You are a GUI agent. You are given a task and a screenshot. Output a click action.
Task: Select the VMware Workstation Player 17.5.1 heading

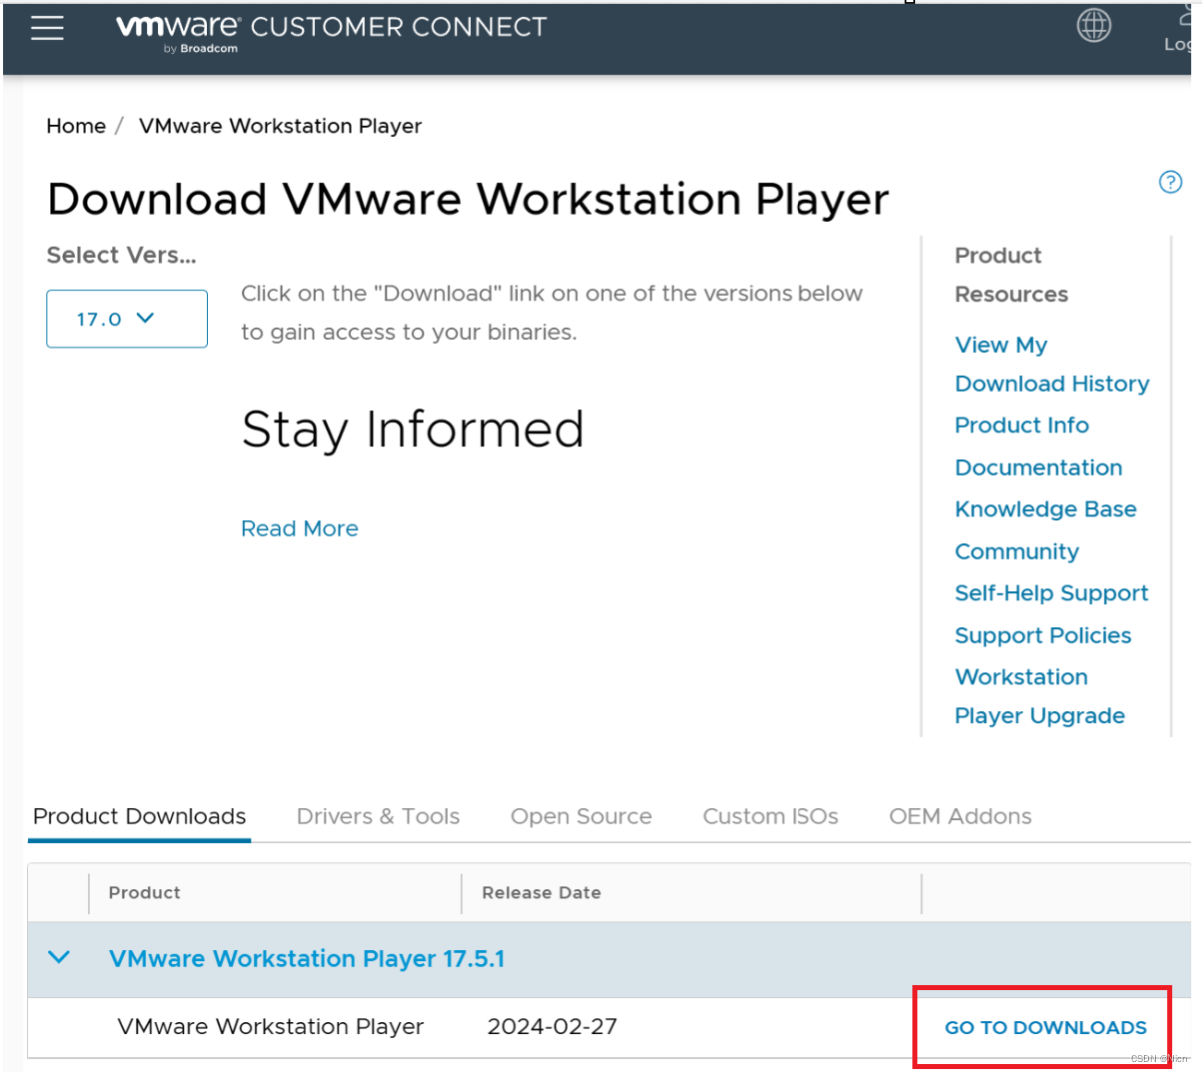pos(307,957)
